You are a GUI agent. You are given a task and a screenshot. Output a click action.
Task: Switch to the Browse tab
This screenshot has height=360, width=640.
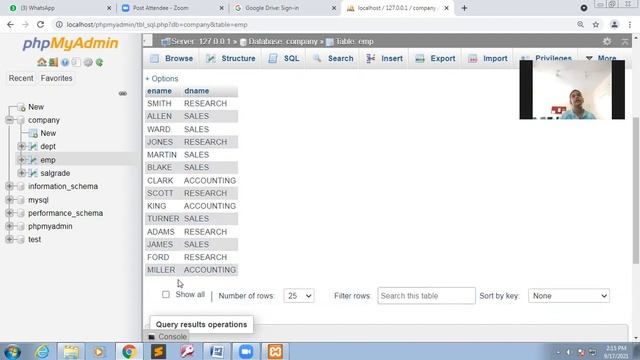click(171, 58)
